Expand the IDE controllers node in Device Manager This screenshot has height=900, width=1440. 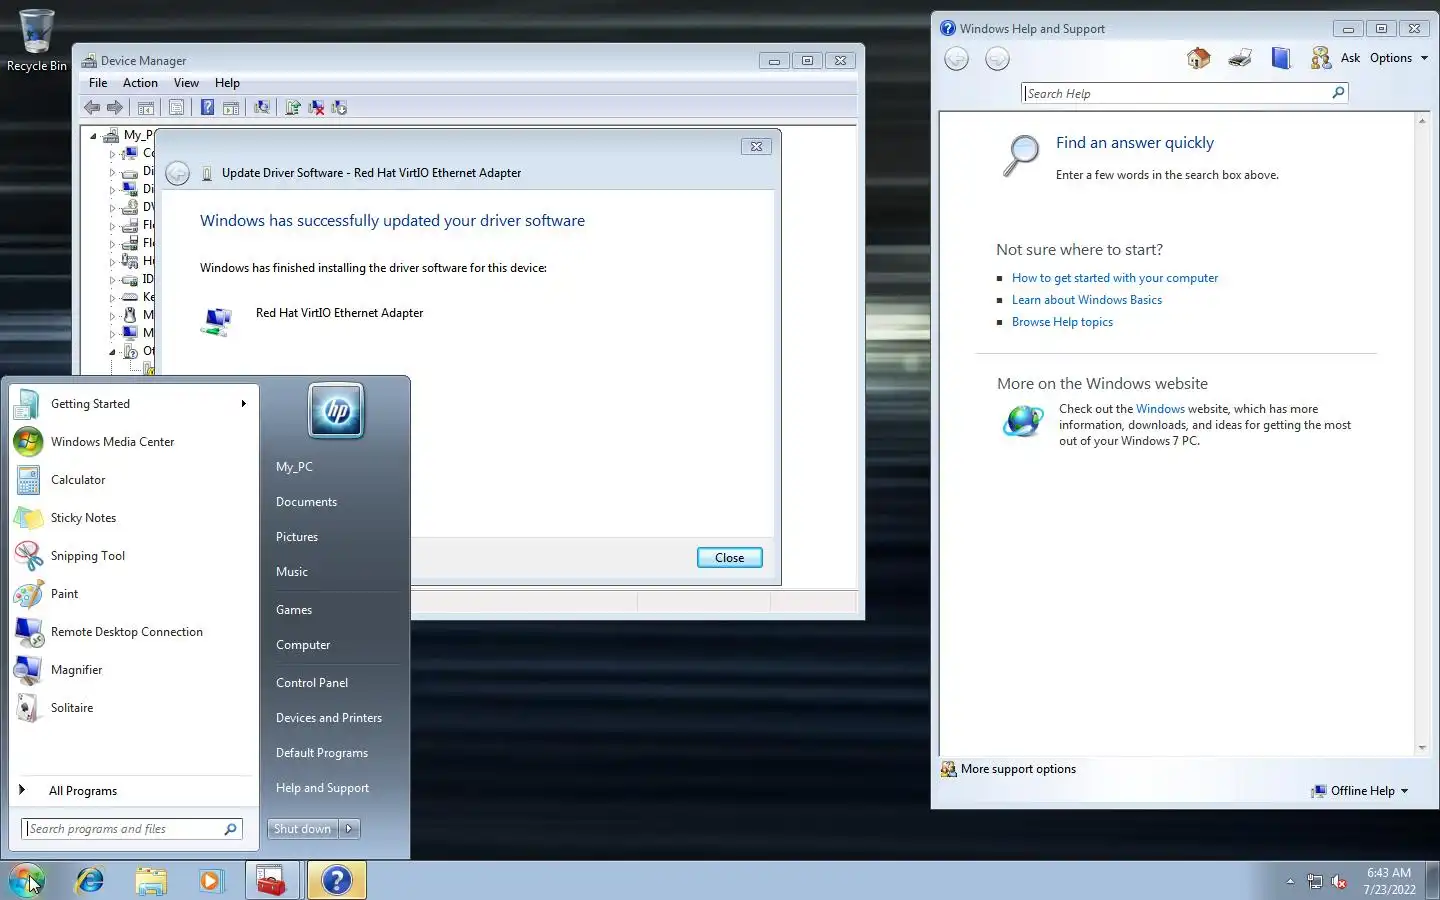[112, 279]
